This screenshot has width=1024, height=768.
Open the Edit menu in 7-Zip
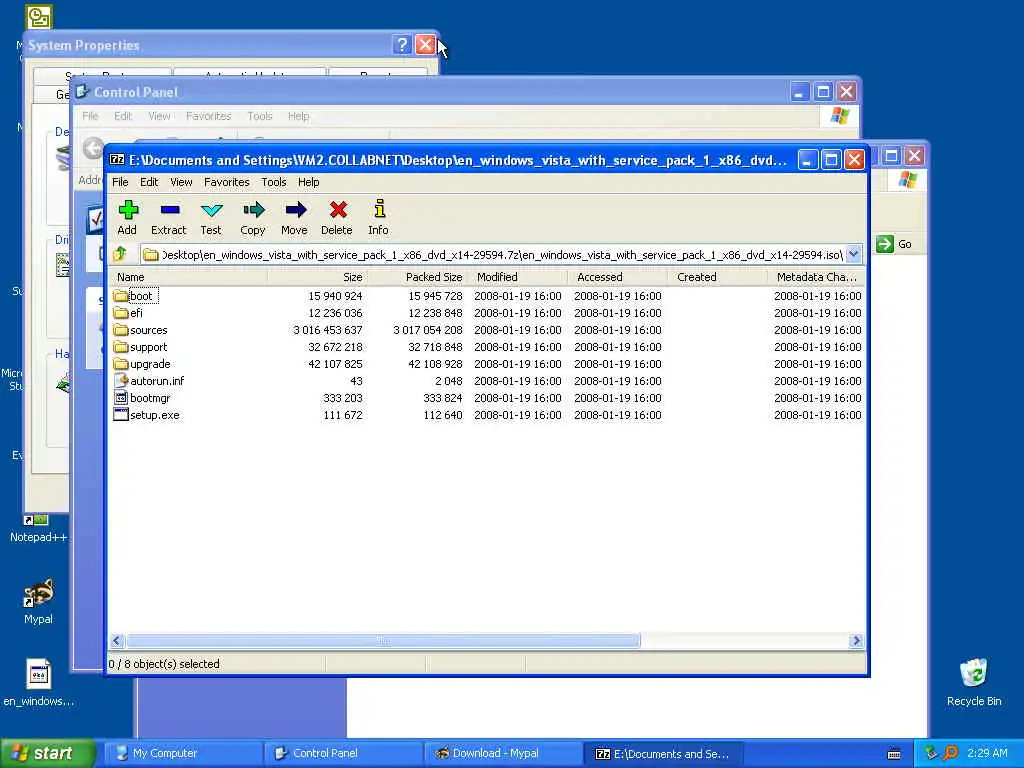(149, 182)
